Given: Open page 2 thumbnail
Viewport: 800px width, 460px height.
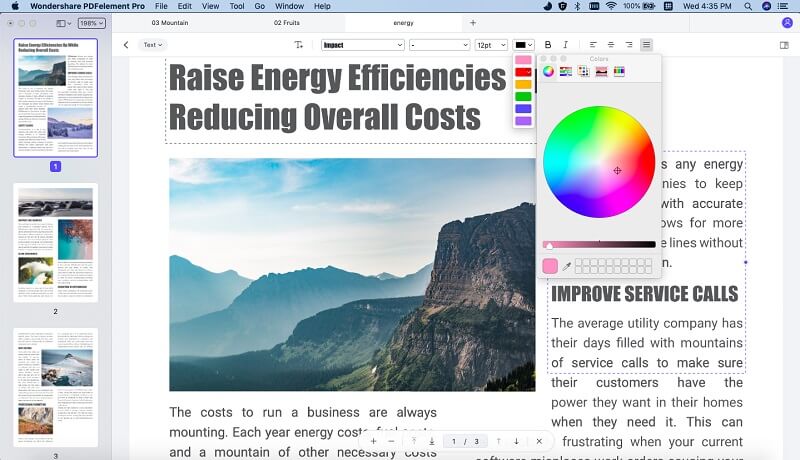Looking at the screenshot, I should (x=56, y=243).
